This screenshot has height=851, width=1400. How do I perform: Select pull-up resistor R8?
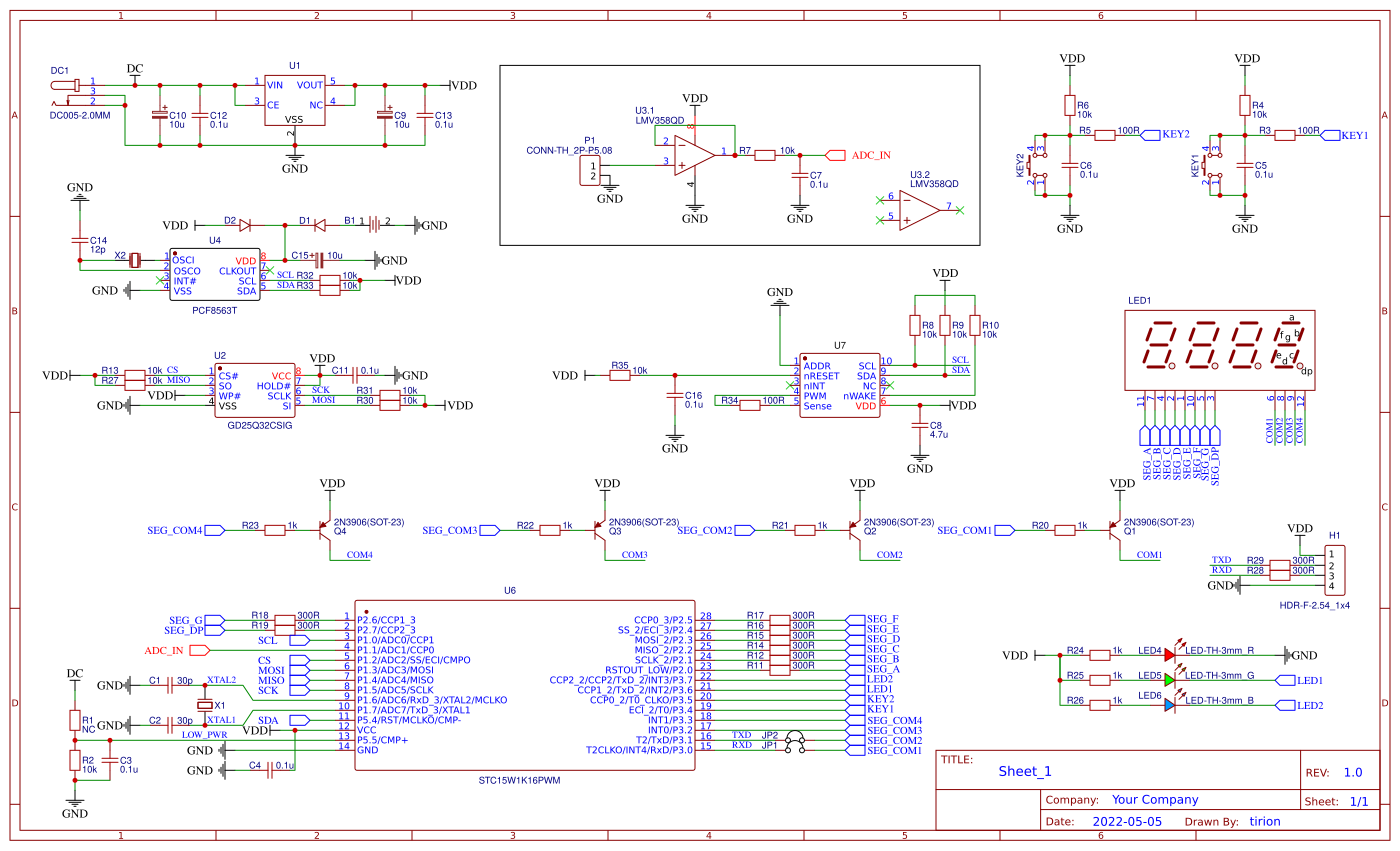pos(914,325)
